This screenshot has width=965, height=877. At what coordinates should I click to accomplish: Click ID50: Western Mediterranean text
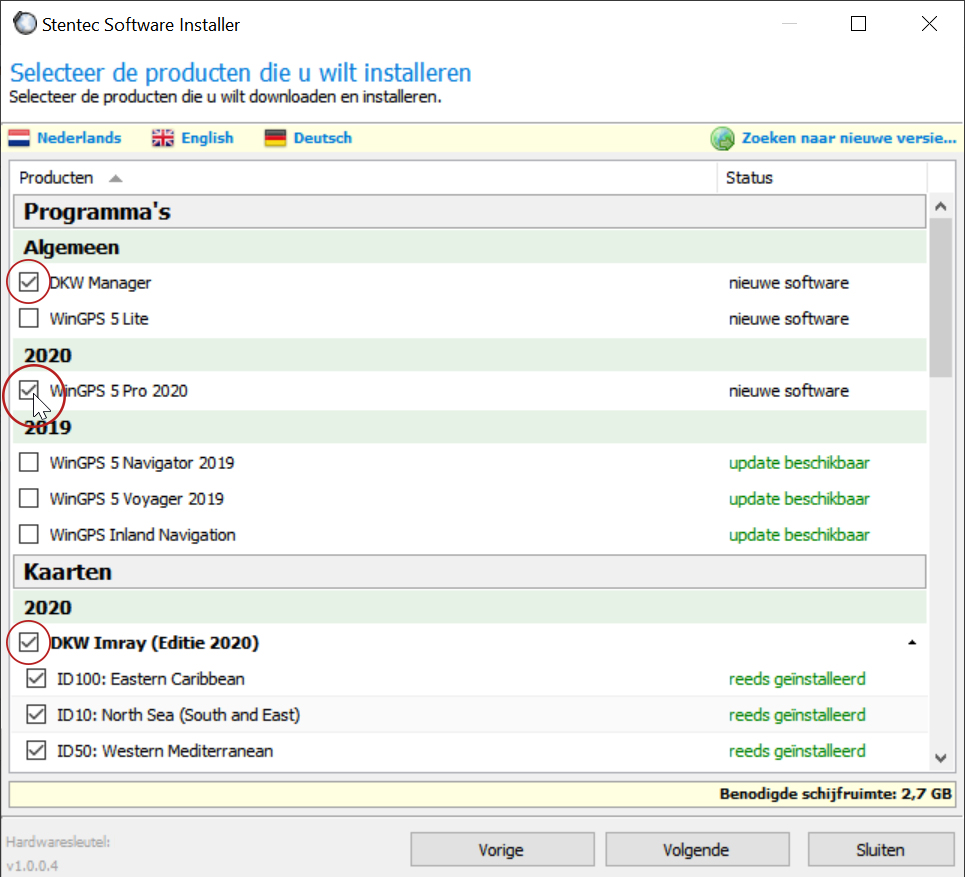click(x=165, y=751)
